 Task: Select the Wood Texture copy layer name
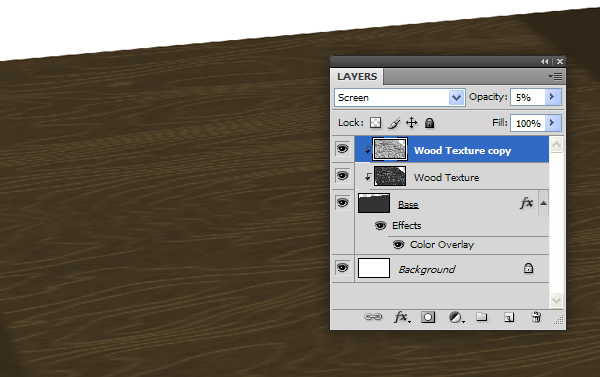(462, 150)
